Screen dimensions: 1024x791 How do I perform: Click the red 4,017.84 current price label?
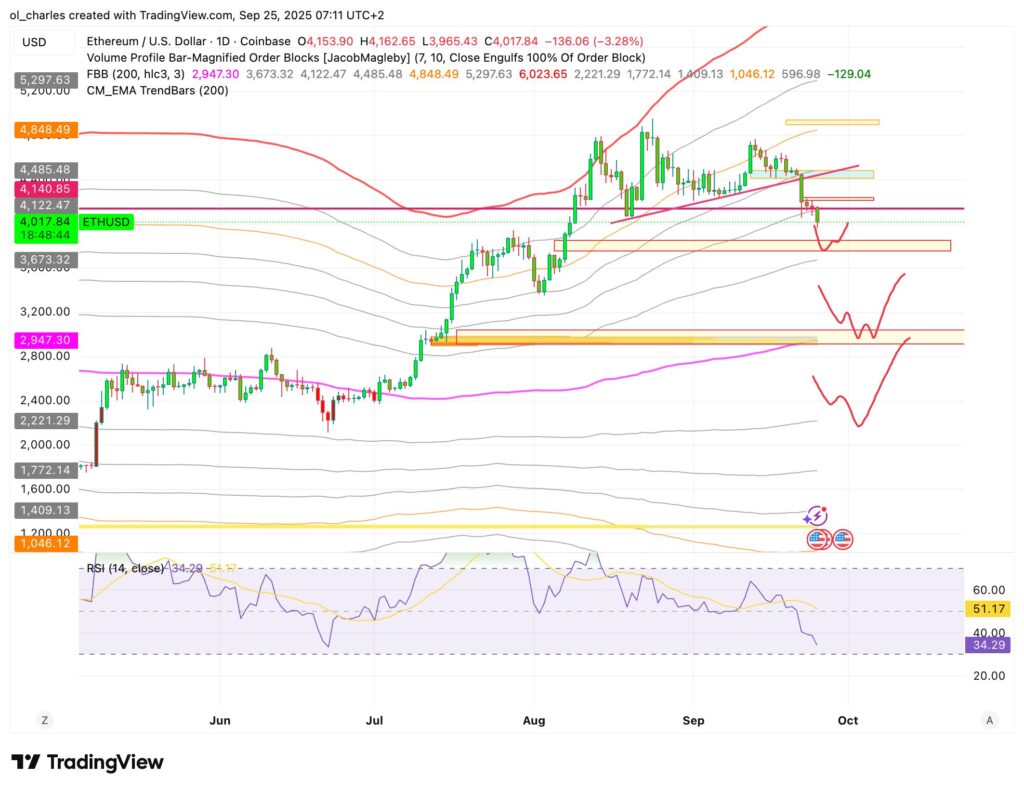click(x=43, y=224)
